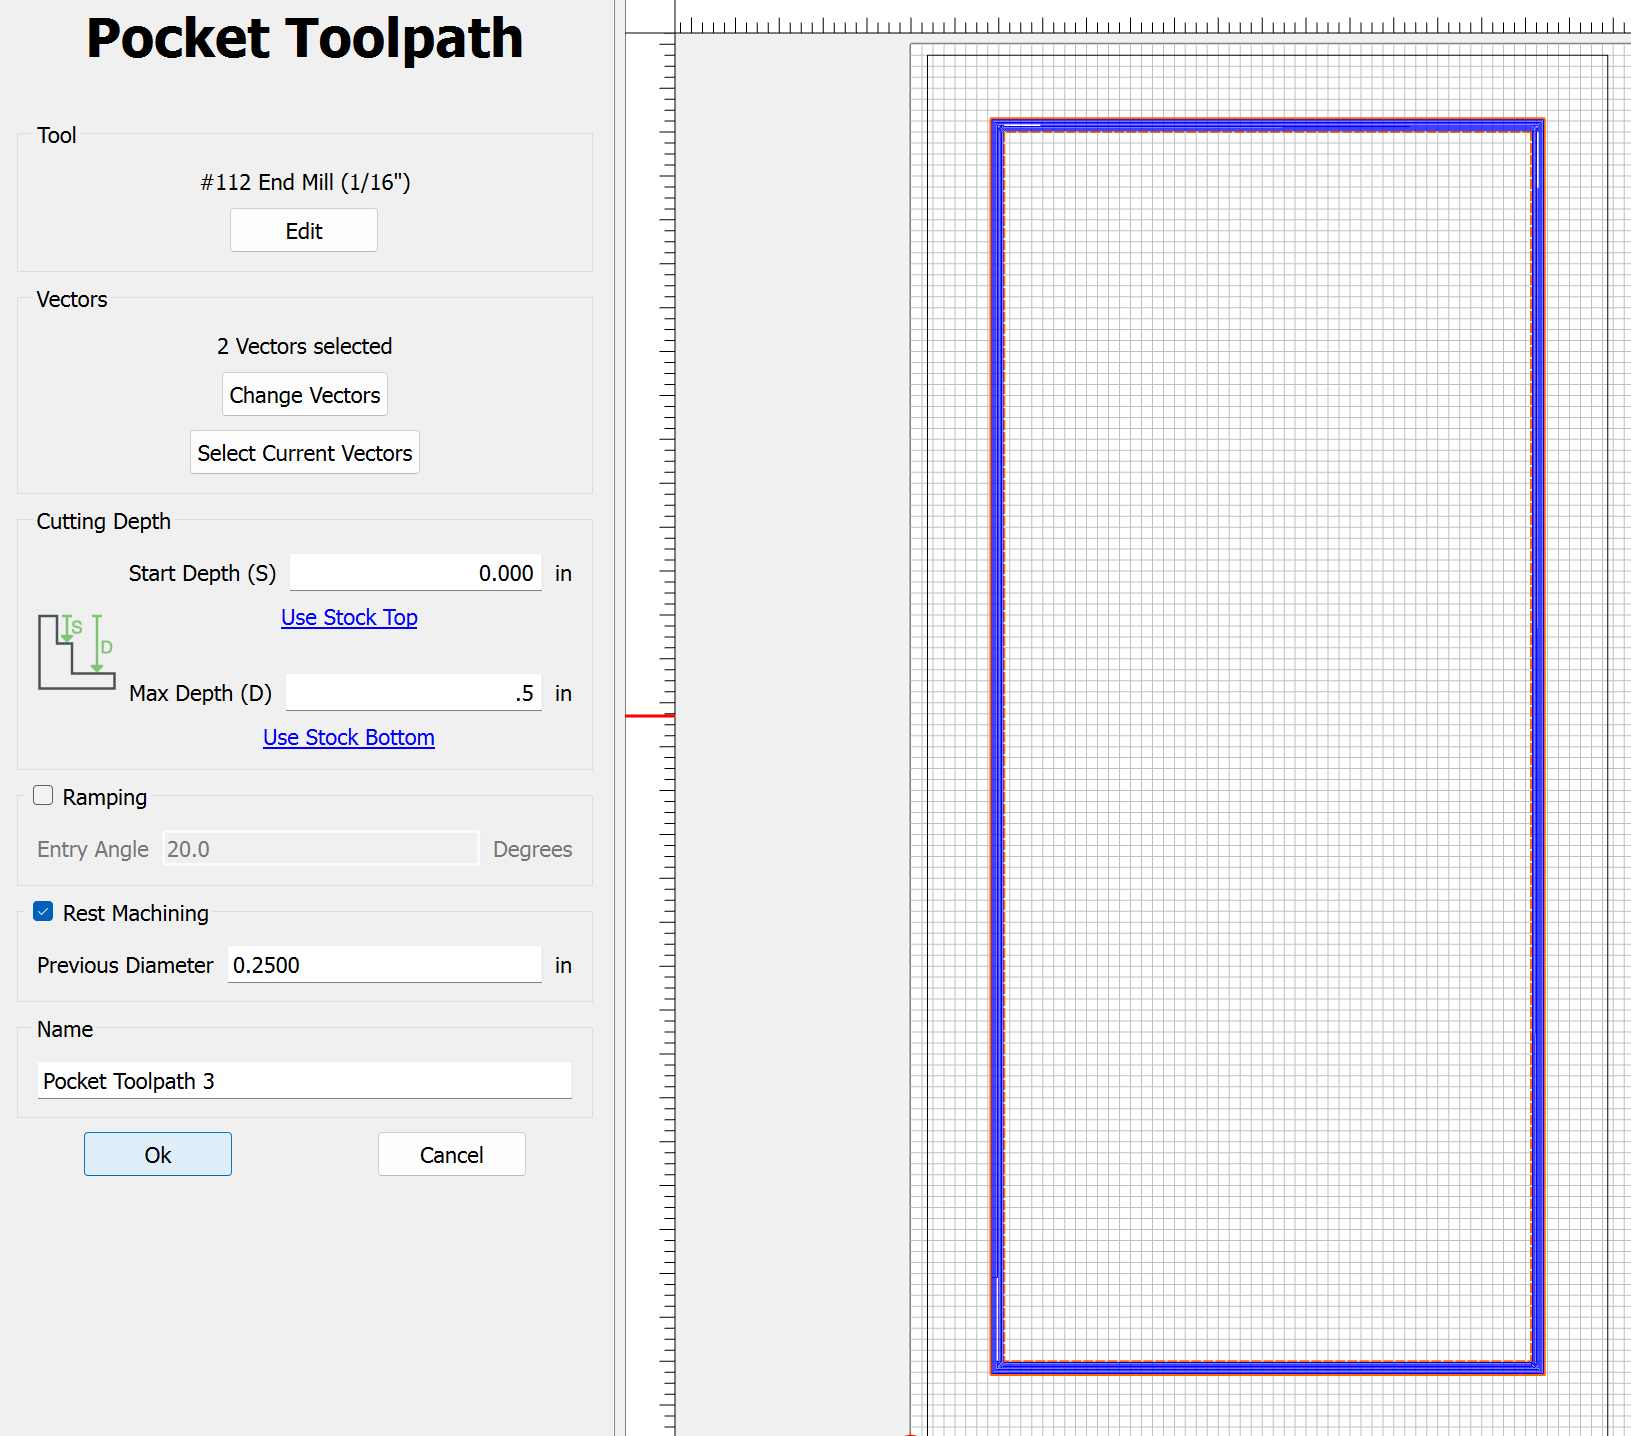Click the Edit tool button
The width and height of the screenshot is (1631, 1436).
coord(304,231)
